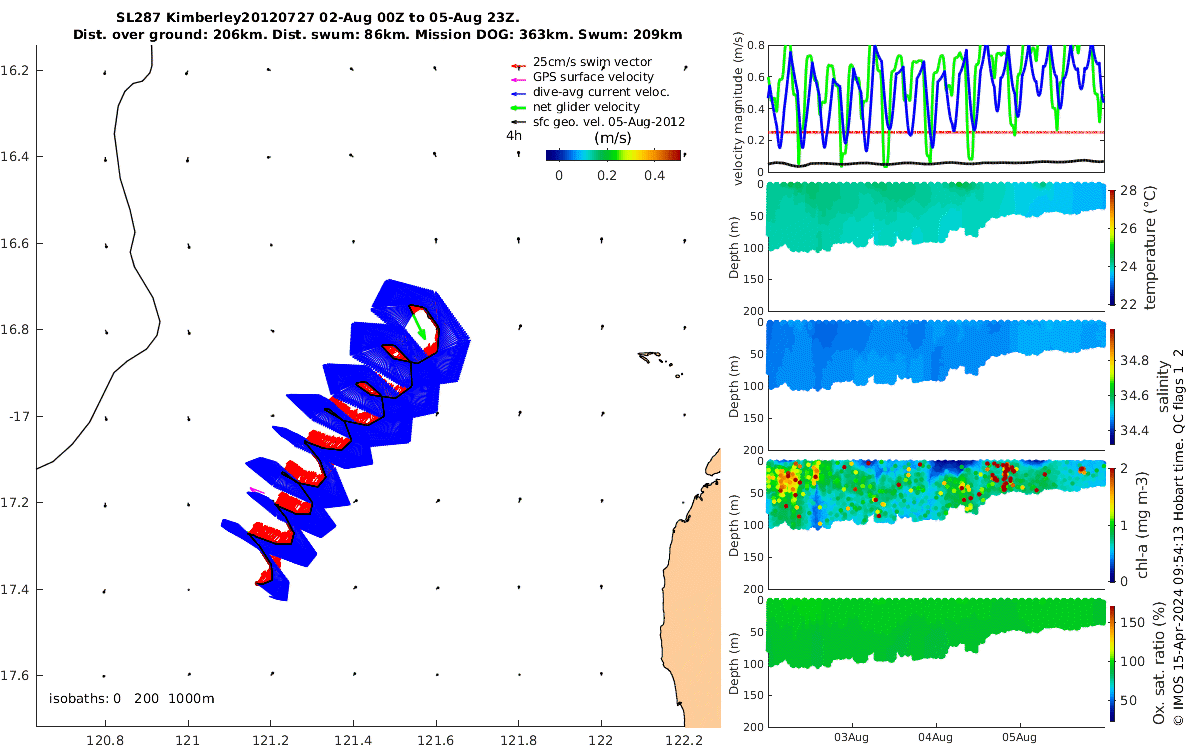This screenshot has height=750, width=1200.
Task: Select the 'net glider velocity' legend text
Action: tap(586, 107)
